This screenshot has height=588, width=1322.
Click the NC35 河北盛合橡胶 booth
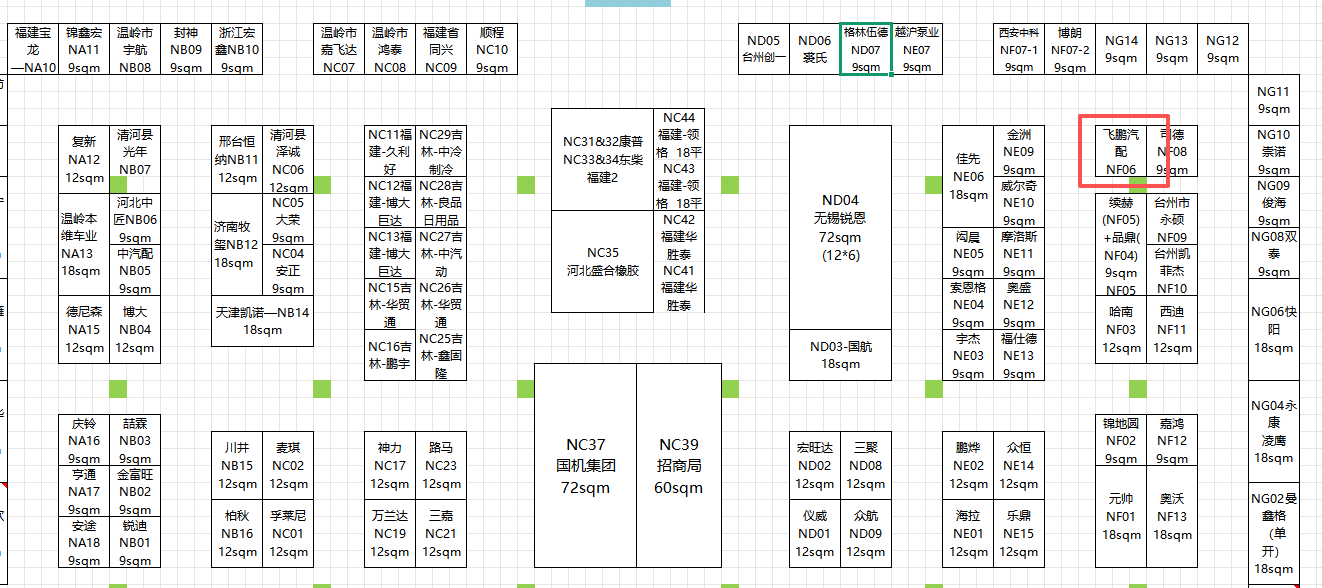click(602, 261)
